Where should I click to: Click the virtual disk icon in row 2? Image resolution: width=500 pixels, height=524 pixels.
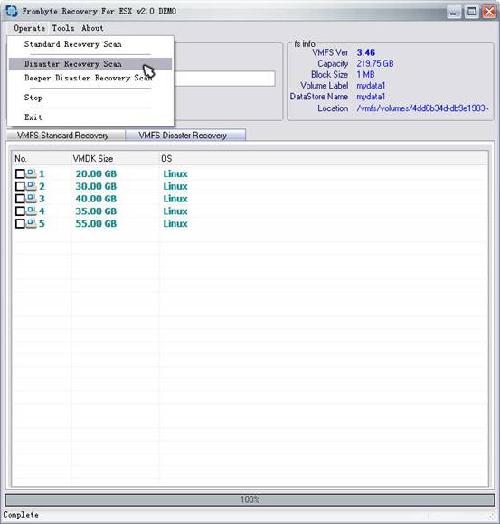pos(31,186)
